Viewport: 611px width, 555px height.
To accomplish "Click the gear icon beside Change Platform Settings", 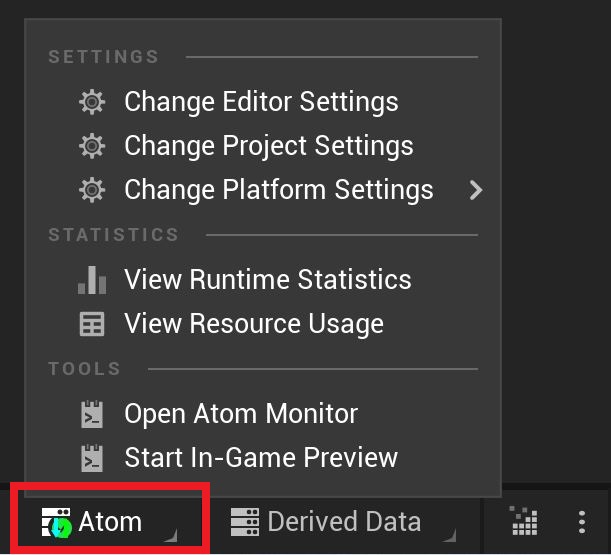I will [92, 190].
